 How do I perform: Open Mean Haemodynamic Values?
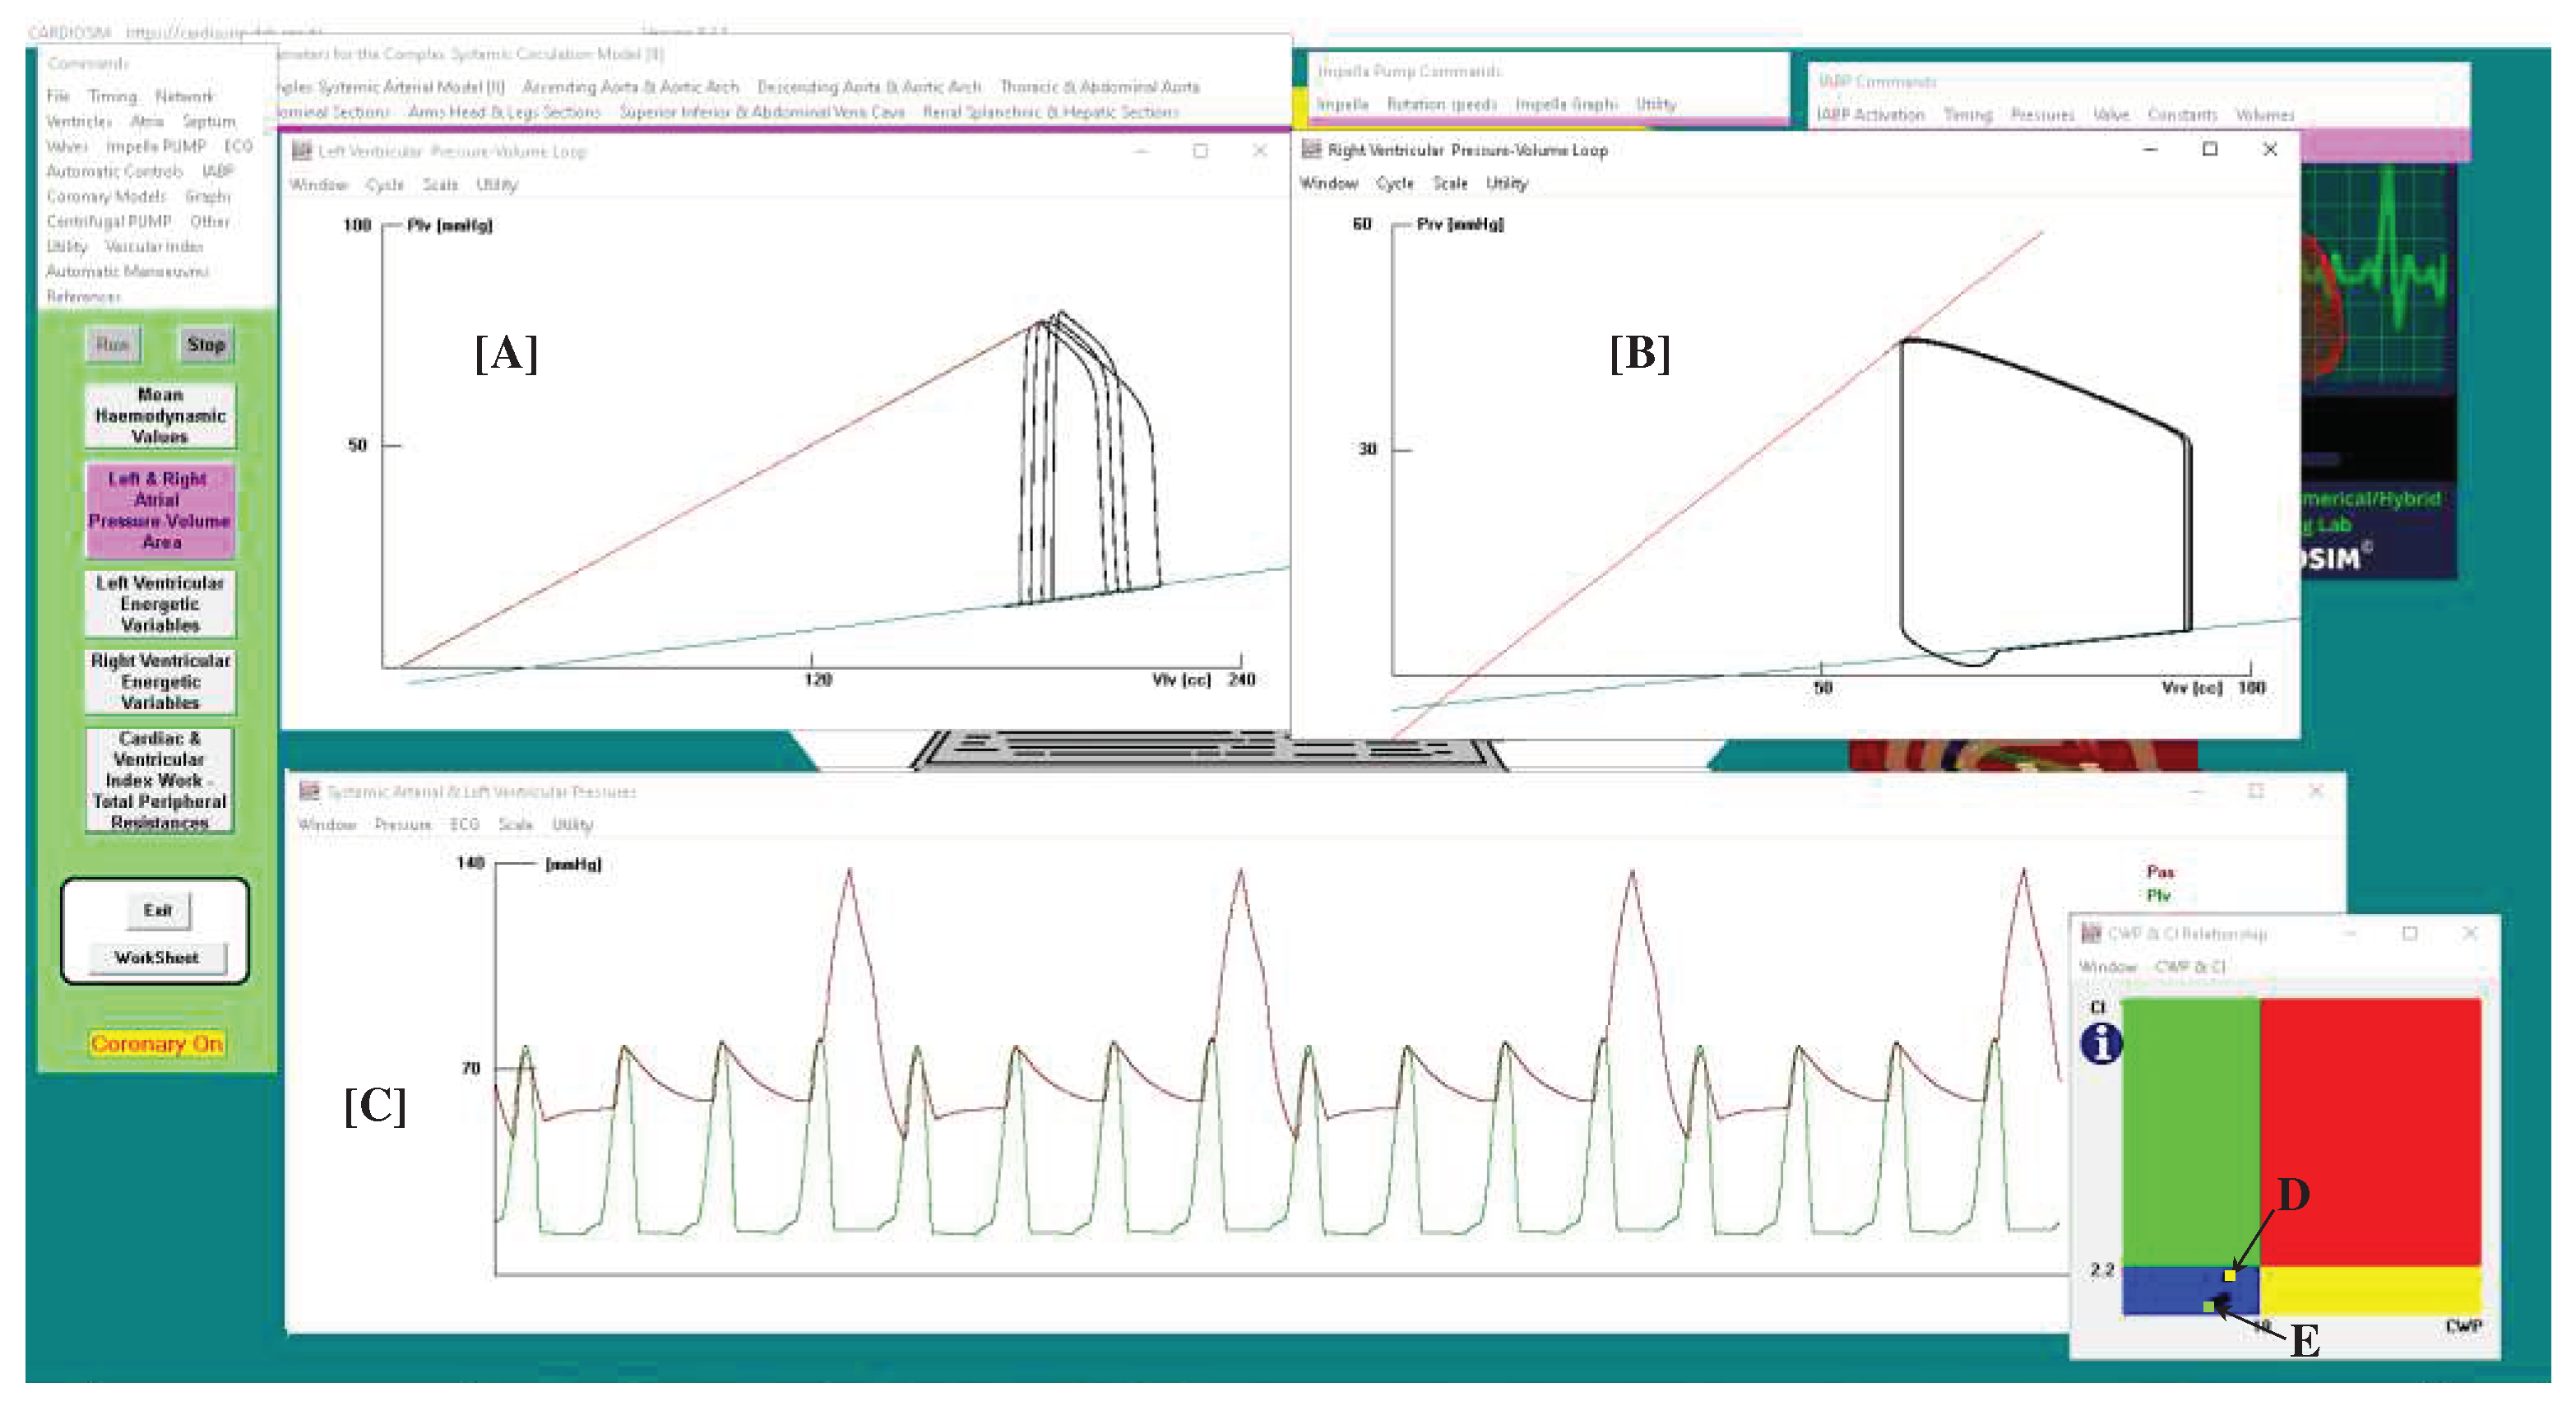point(160,415)
